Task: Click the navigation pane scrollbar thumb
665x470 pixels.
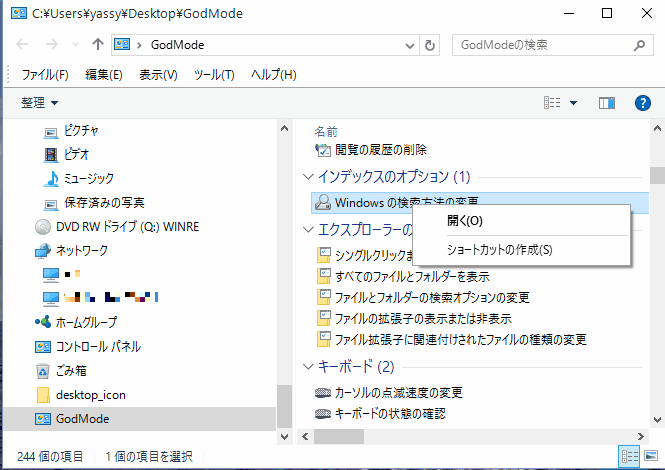Action: click(285, 406)
